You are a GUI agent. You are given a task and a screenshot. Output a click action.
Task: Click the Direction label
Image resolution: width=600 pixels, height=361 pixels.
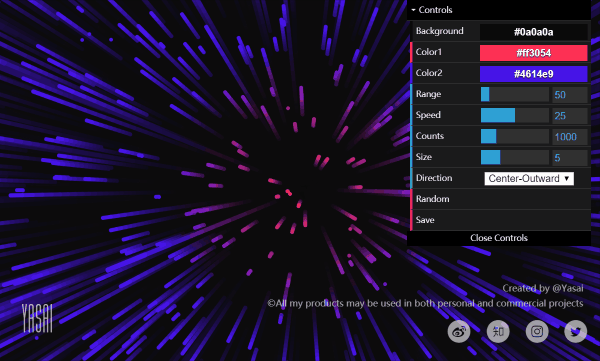coord(434,178)
